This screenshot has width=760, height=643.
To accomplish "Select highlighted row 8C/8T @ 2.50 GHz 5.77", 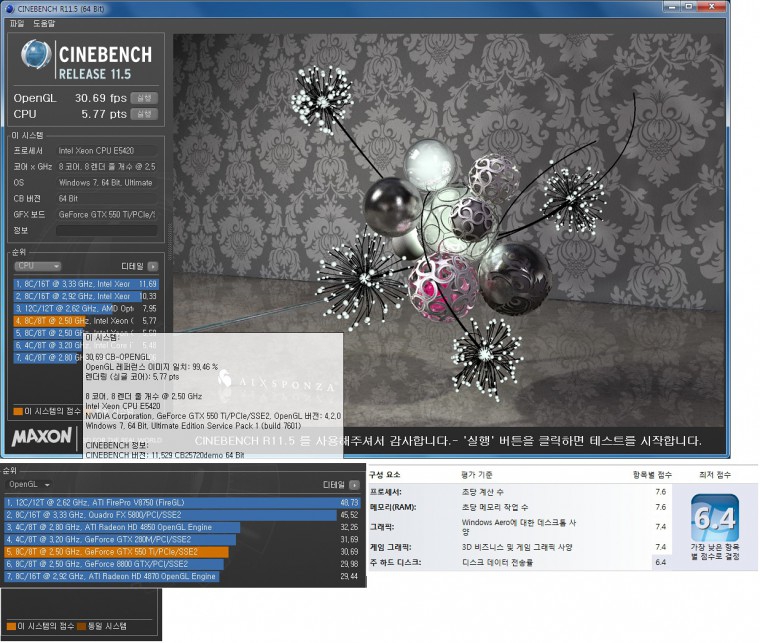I will click(86, 321).
